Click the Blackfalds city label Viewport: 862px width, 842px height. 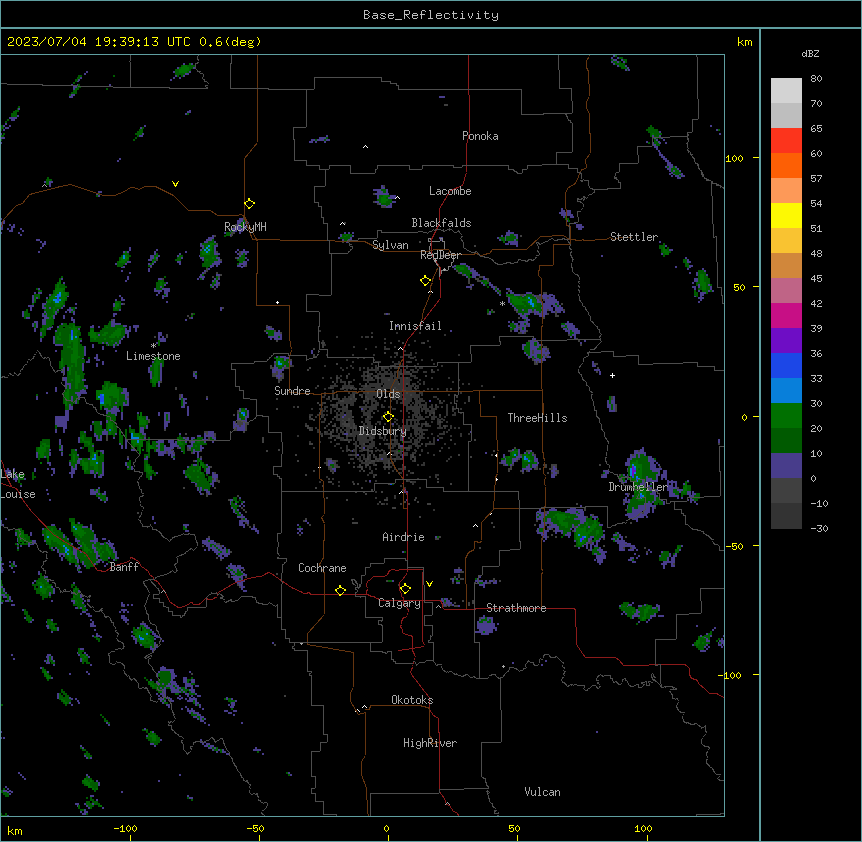[x=441, y=223]
